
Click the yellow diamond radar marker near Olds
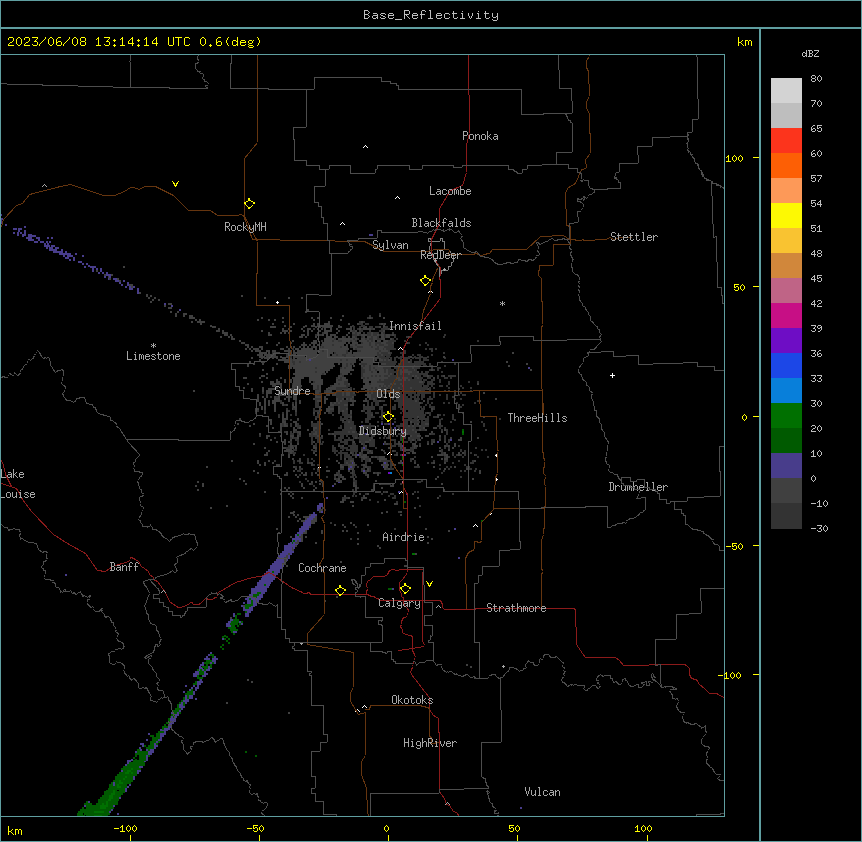[388, 417]
